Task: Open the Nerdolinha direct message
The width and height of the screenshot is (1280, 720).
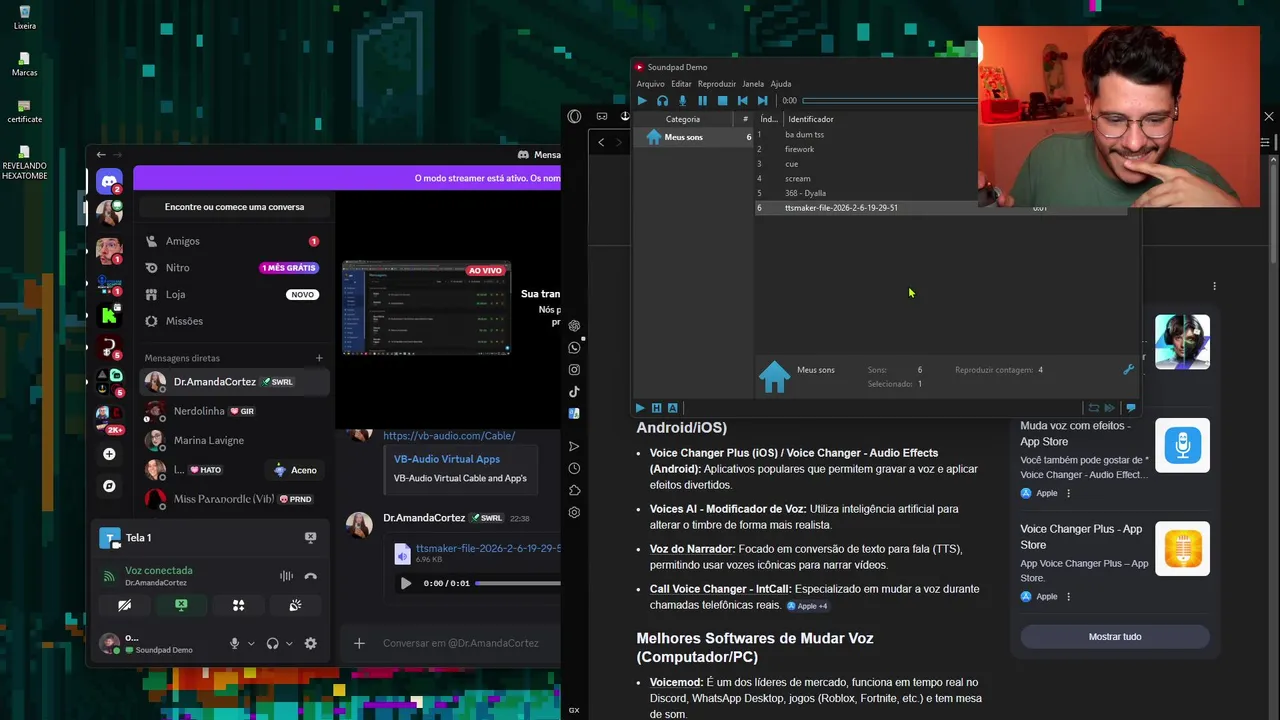Action: tap(234, 411)
